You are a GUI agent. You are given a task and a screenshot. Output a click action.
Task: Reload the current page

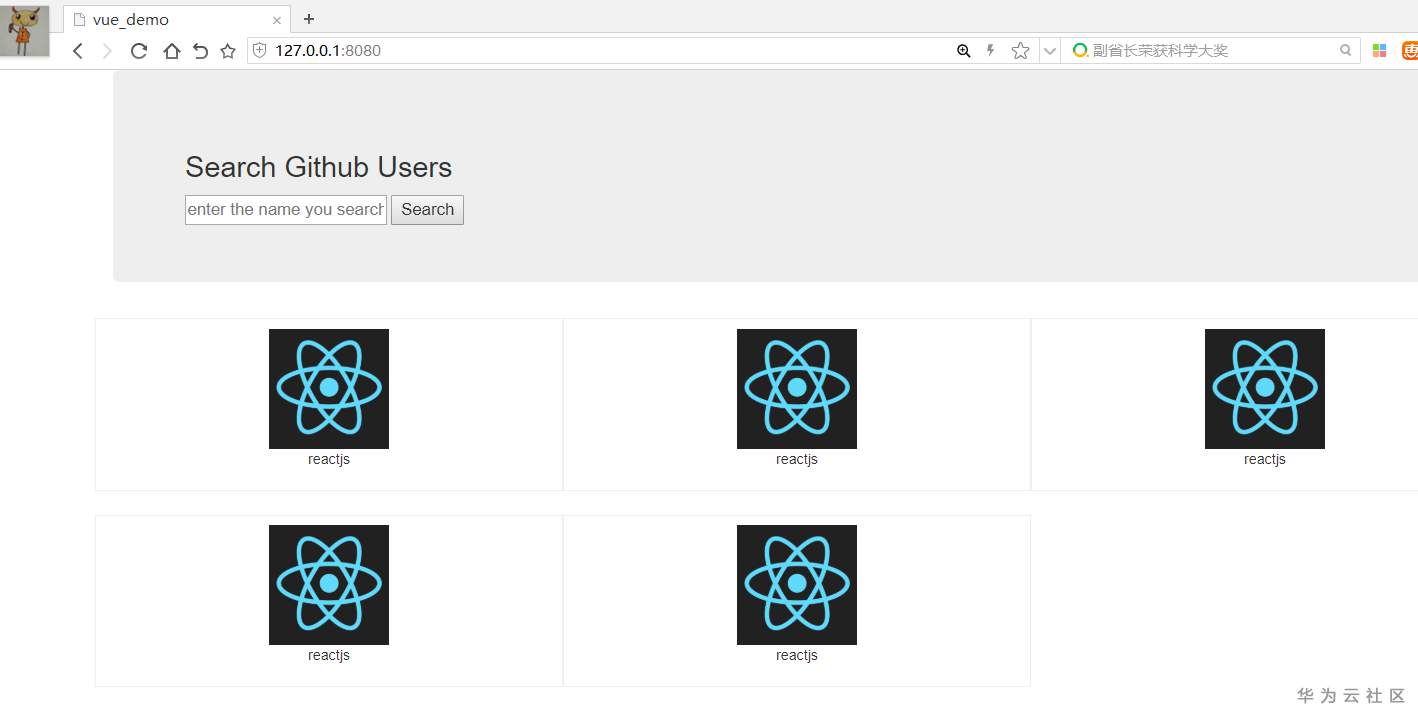pyautogui.click(x=139, y=51)
